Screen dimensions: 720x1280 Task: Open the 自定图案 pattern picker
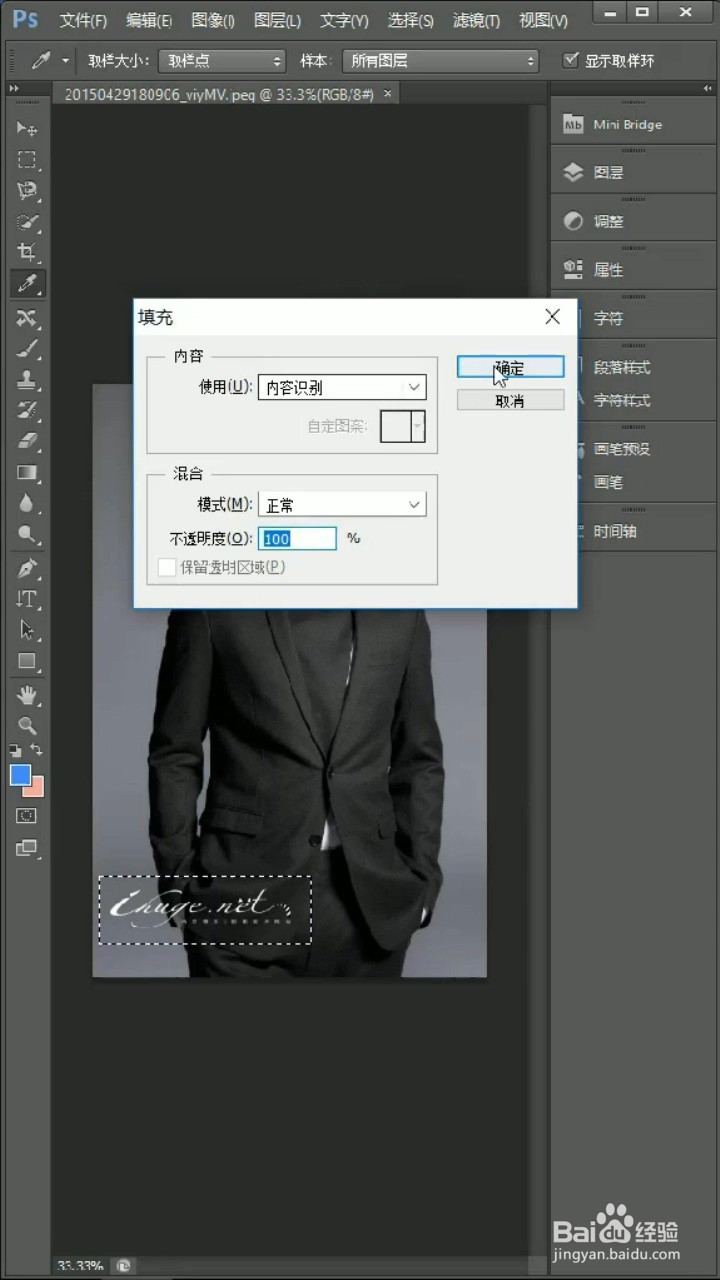pyautogui.click(x=403, y=426)
